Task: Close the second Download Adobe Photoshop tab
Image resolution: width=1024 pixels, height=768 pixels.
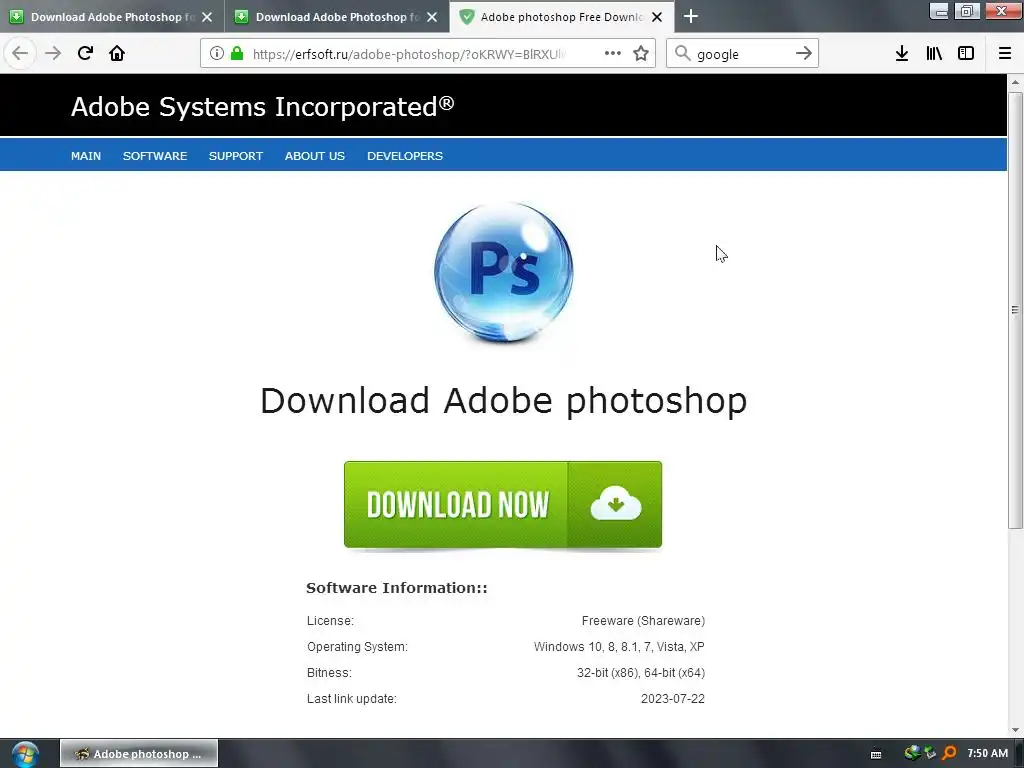Action: point(432,17)
